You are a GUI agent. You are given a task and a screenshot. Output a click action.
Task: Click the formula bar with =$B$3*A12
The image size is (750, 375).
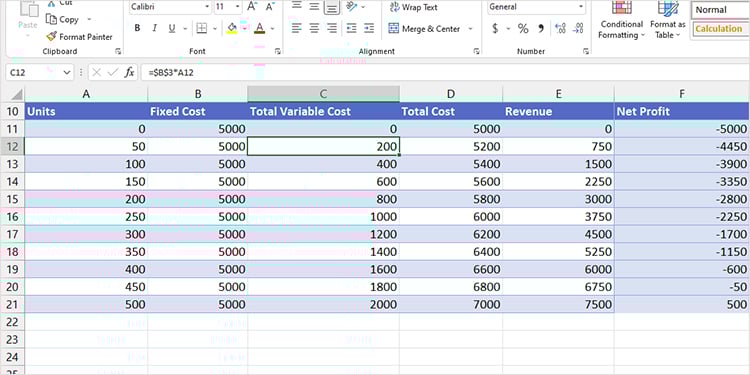[445, 73]
